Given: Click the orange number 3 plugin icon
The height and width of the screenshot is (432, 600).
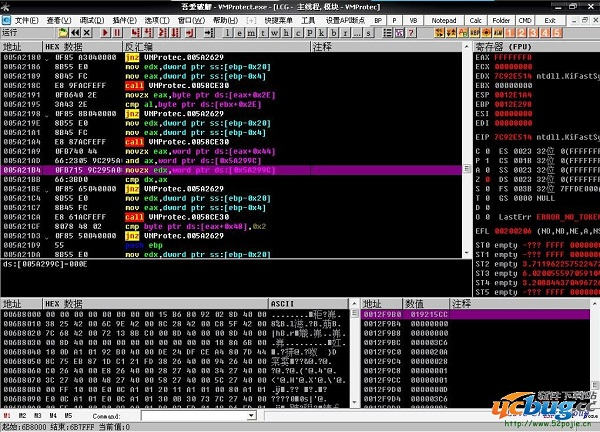Looking at the screenshot, I should click(x=533, y=33).
